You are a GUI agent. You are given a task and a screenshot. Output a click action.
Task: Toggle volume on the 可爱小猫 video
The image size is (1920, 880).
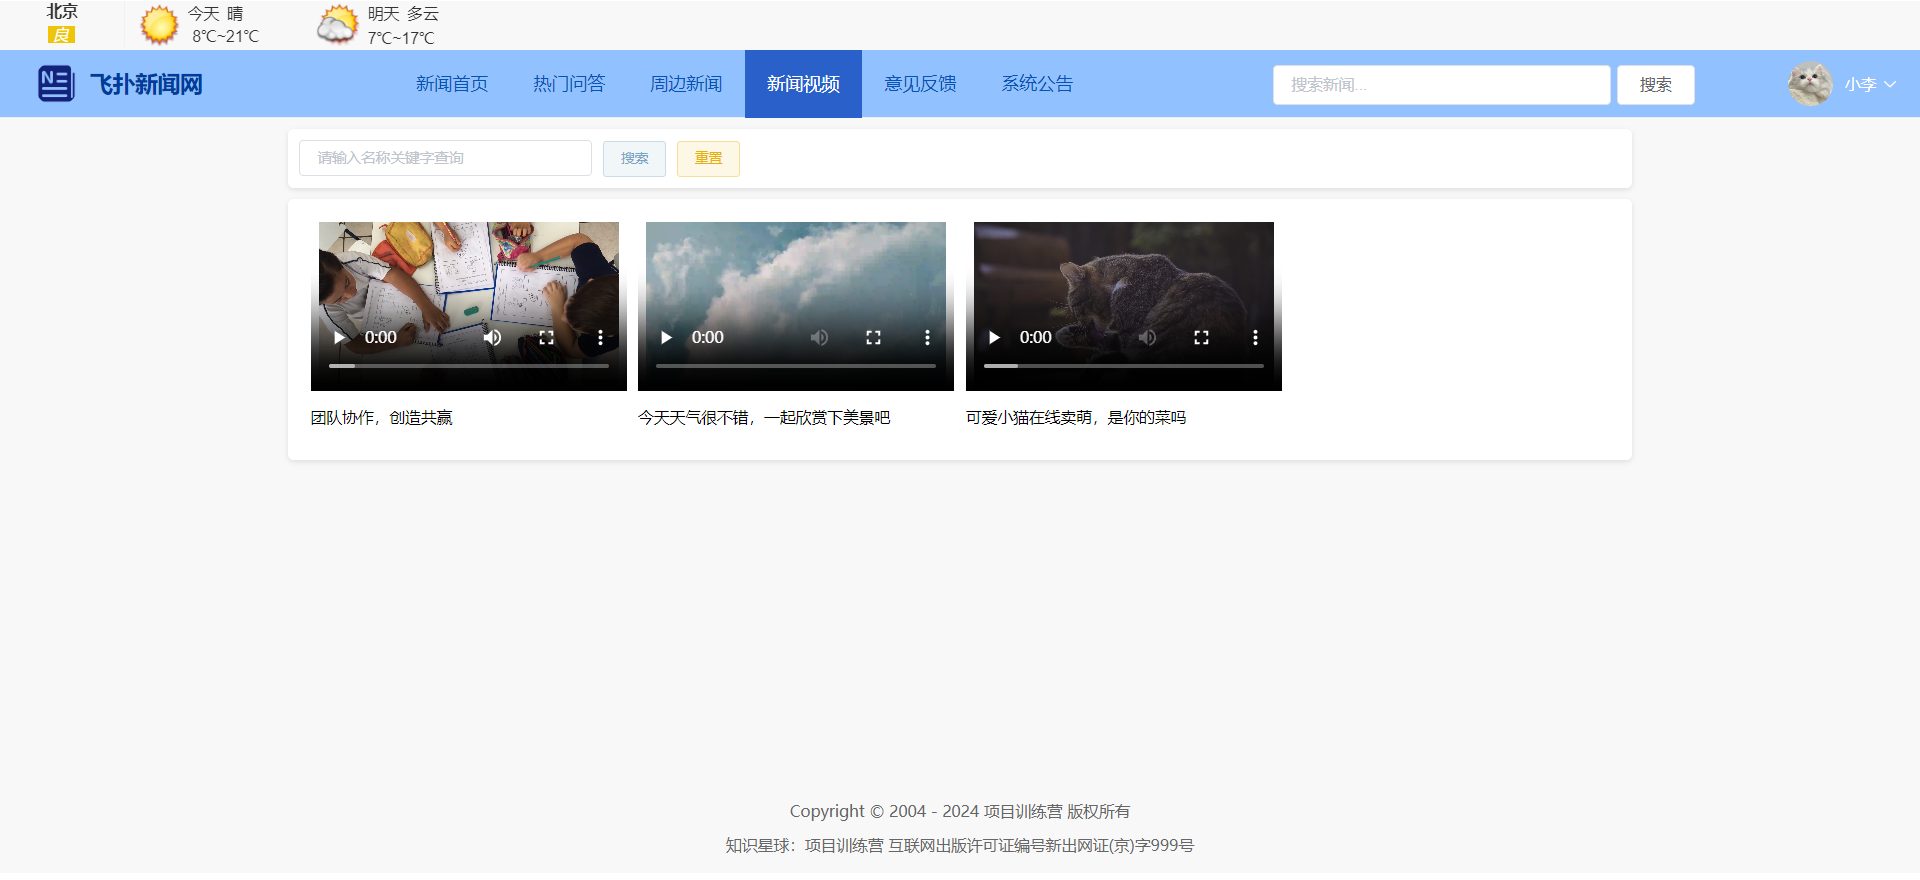[1148, 338]
